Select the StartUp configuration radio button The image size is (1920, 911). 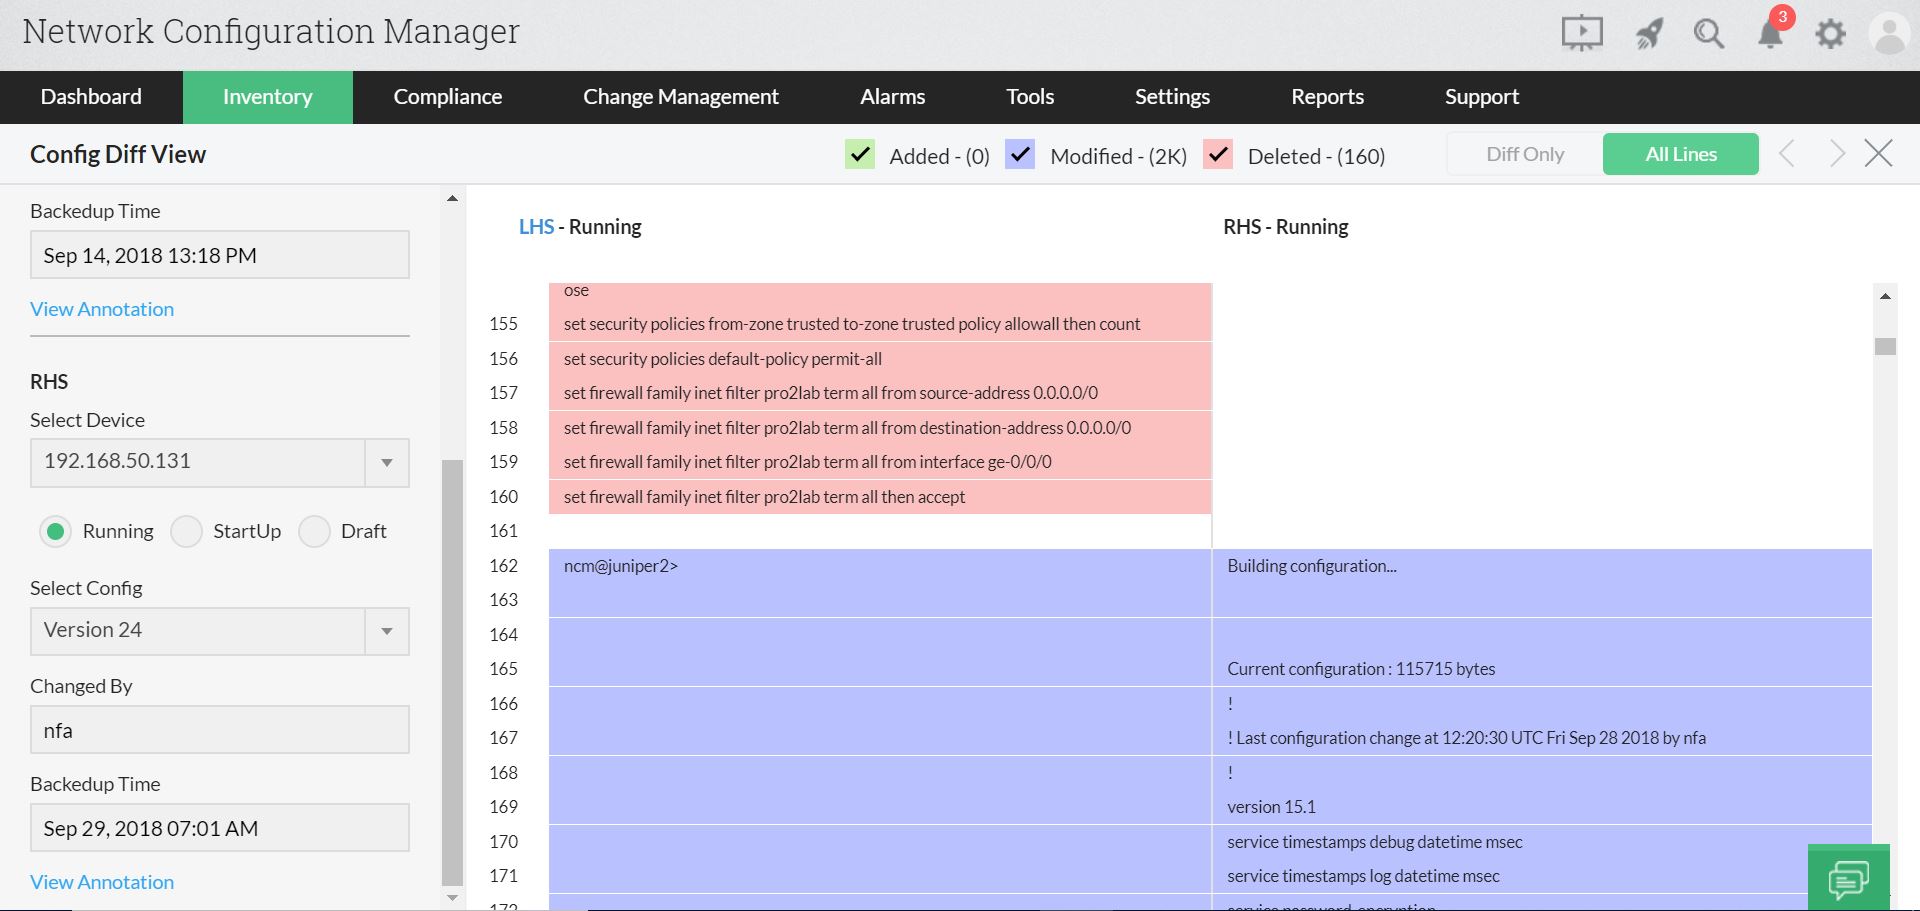[186, 531]
